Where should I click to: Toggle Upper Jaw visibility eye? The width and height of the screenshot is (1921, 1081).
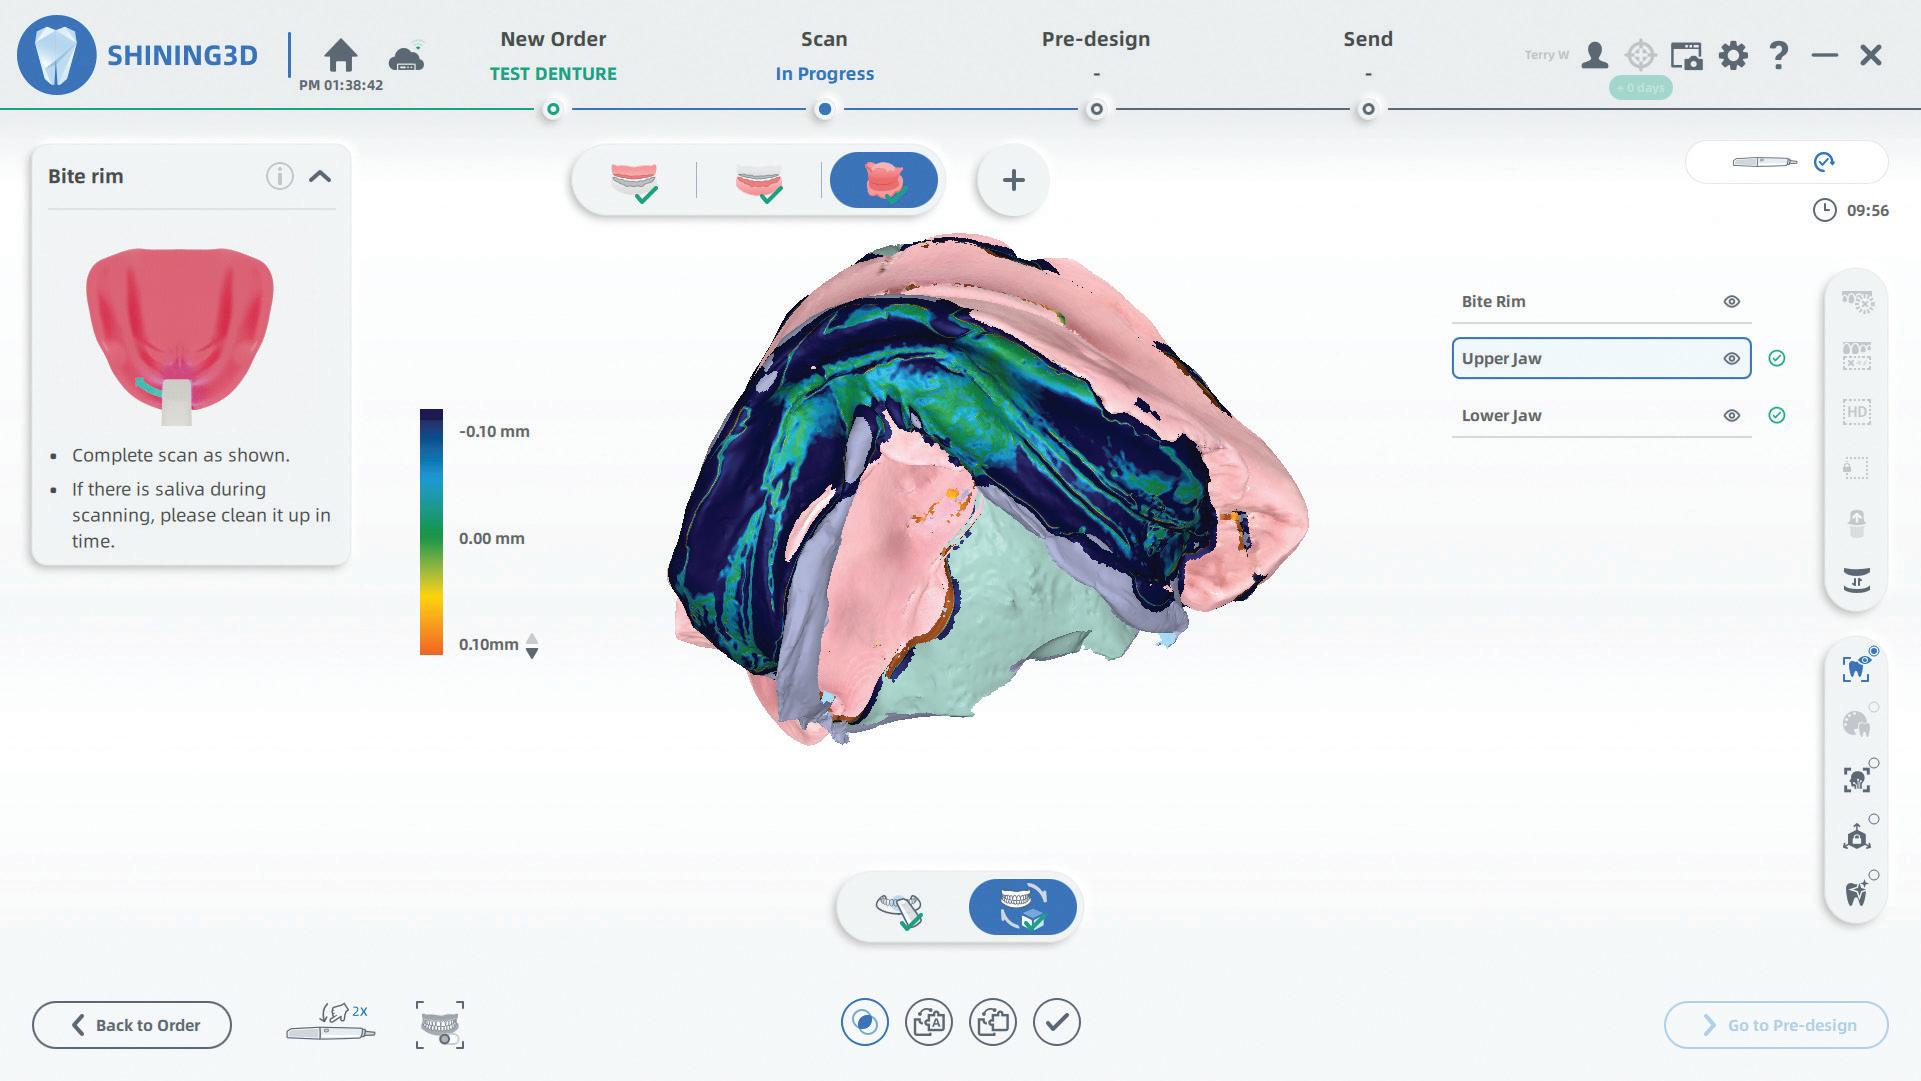point(1731,359)
